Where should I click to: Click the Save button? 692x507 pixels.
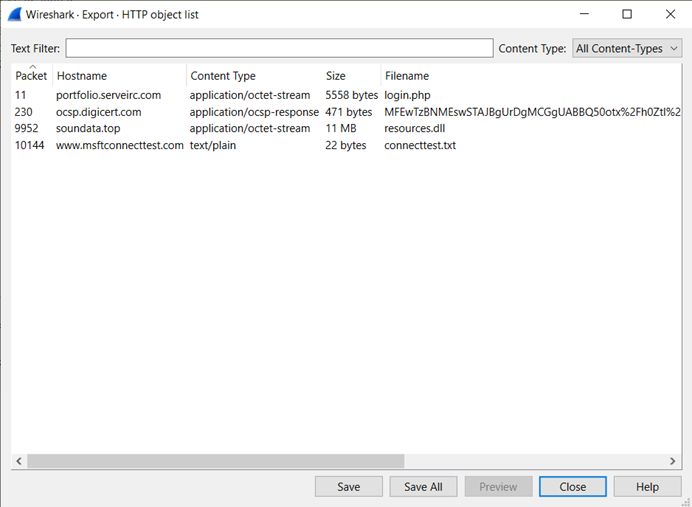(349, 487)
